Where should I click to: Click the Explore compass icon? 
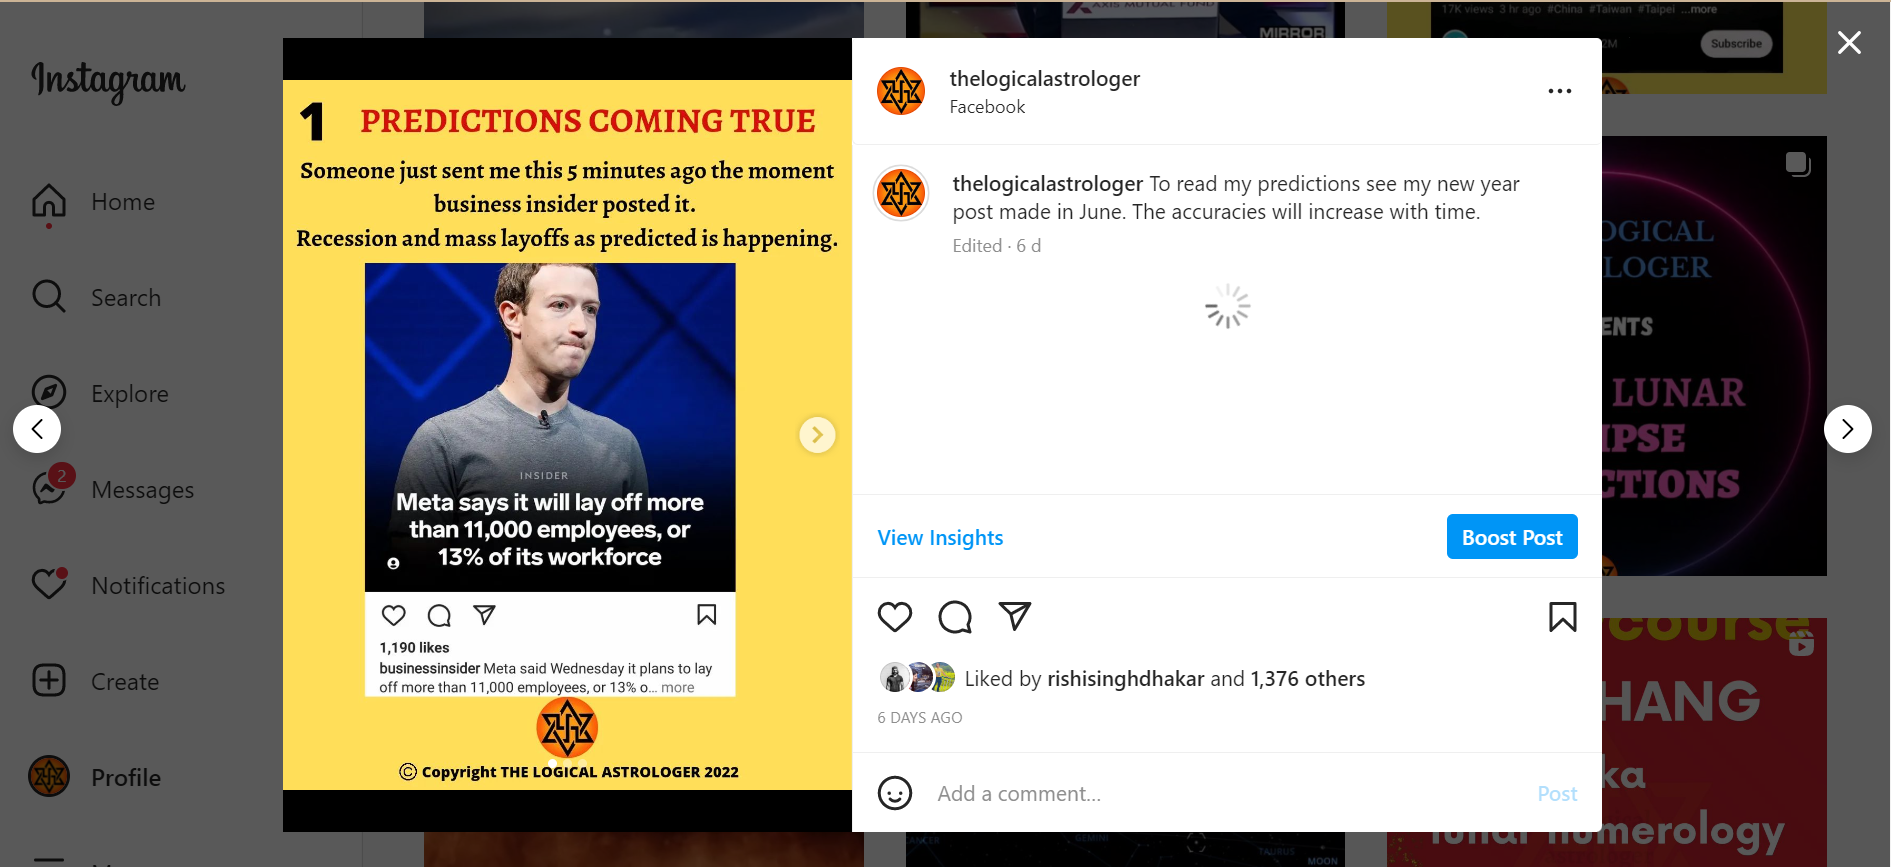[x=49, y=393]
